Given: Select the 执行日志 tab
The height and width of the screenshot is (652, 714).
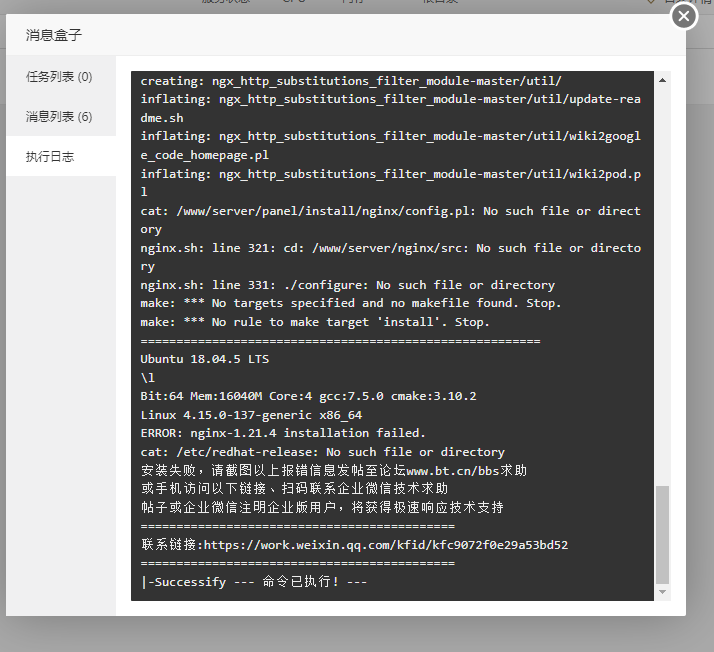Looking at the screenshot, I should [x=61, y=156].
